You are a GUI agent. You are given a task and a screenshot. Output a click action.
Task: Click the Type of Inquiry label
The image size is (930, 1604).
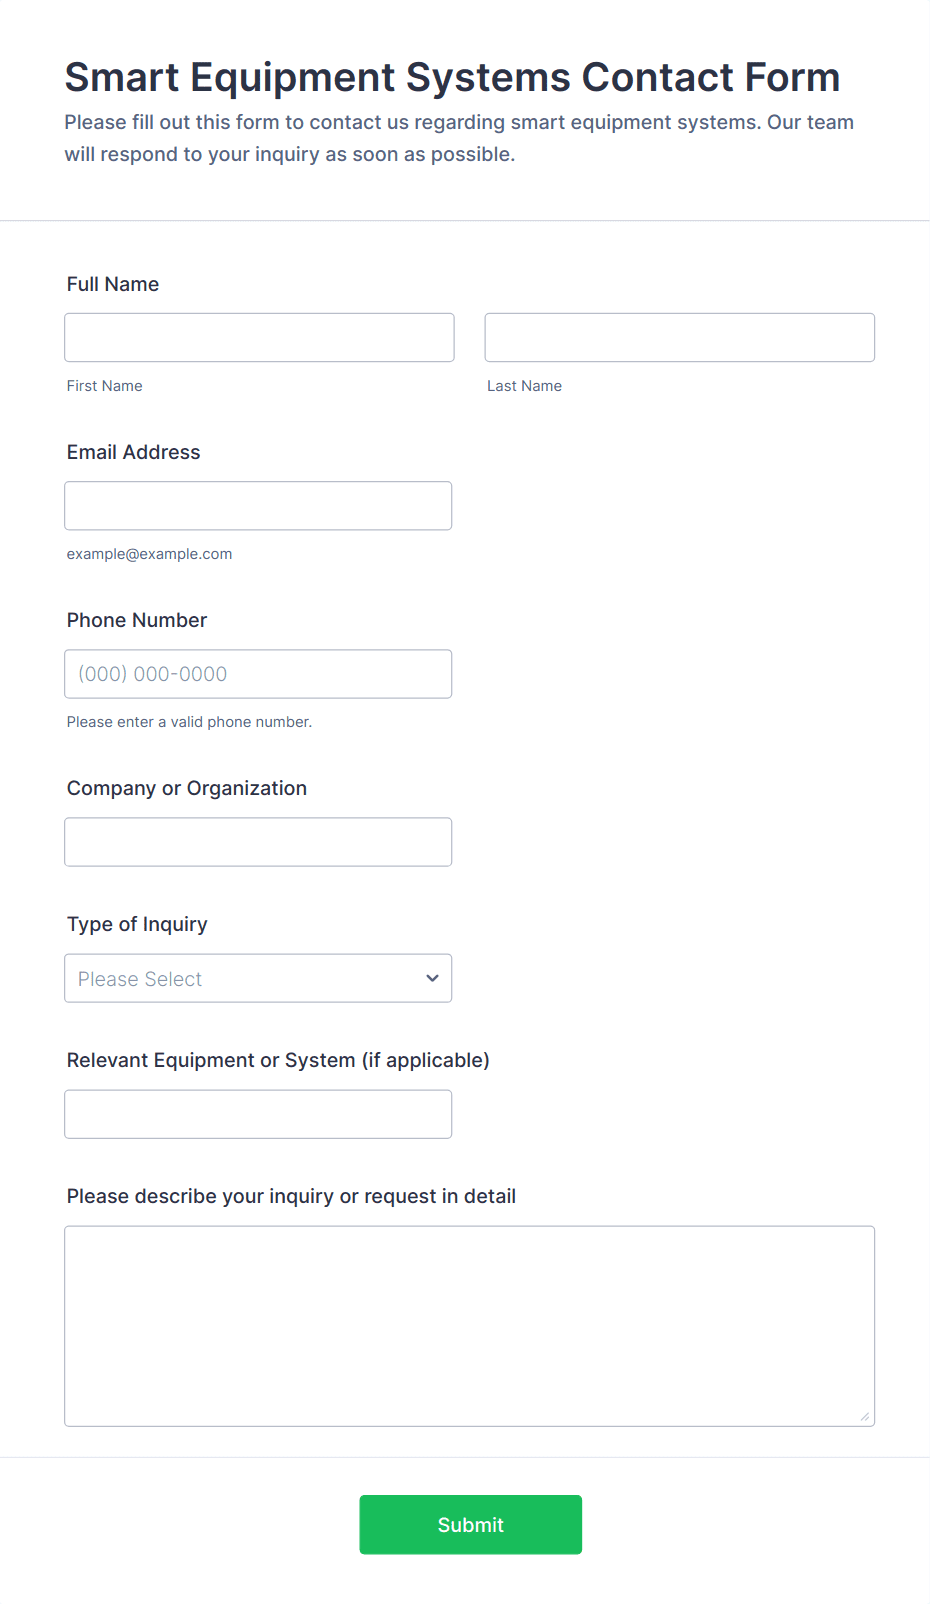coord(137,924)
